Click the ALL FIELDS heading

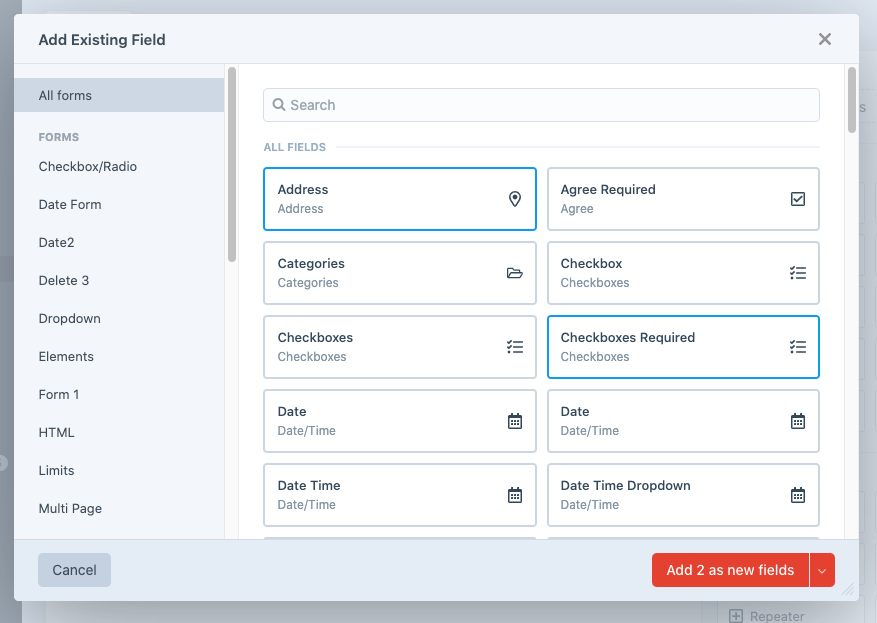point(295,147)
